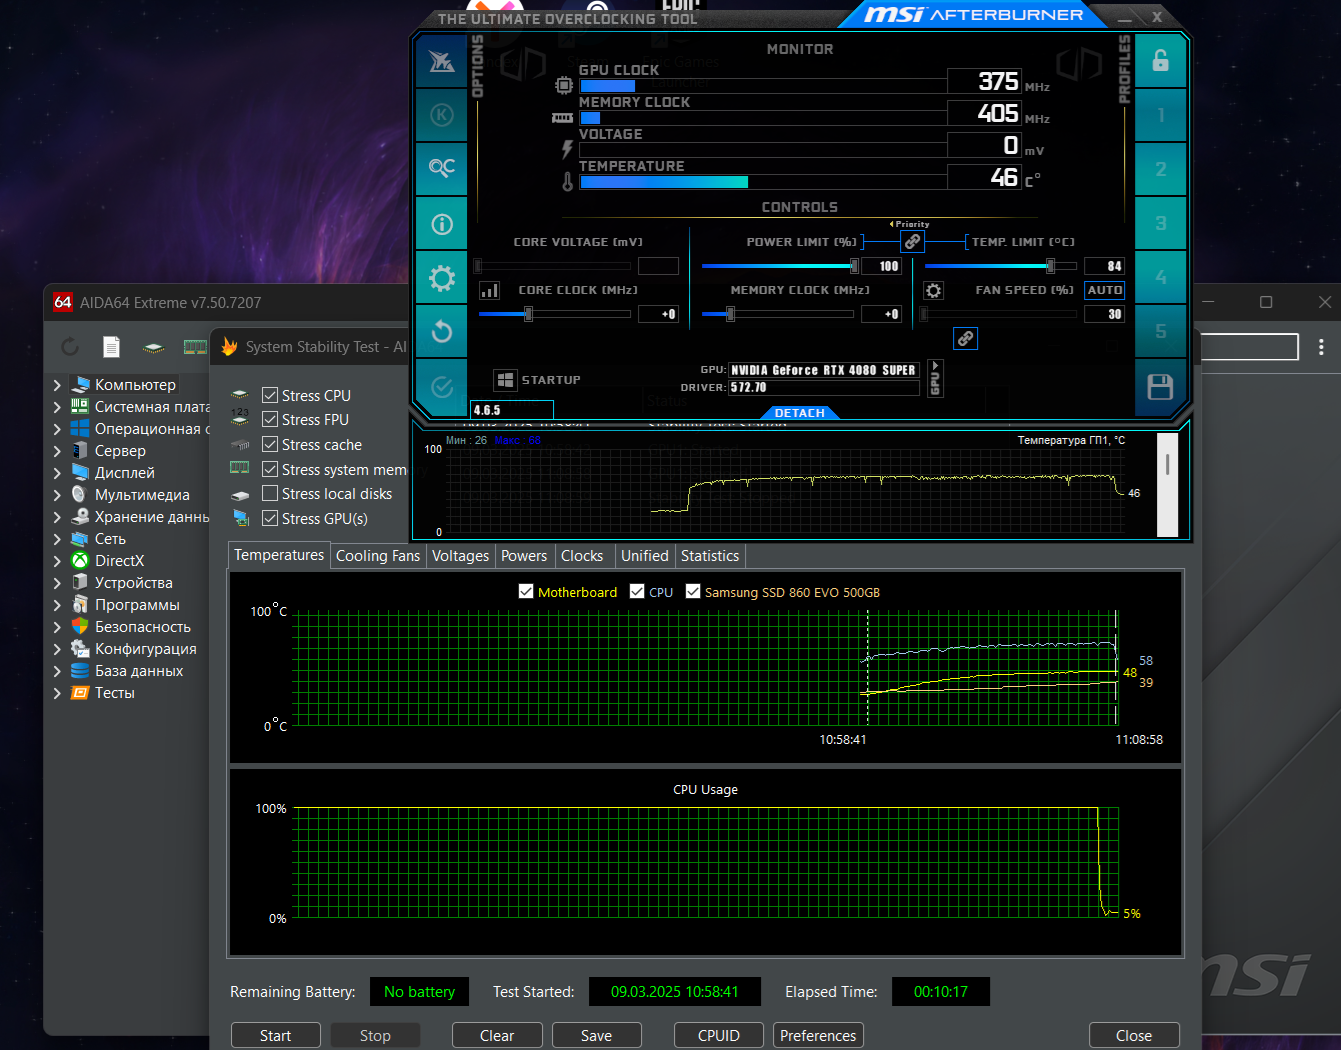The height and width of the screenshot is (1050, 1341).
Task: Switch to the Powers tab
Action: pyautogui.click(x=524, y=556)
